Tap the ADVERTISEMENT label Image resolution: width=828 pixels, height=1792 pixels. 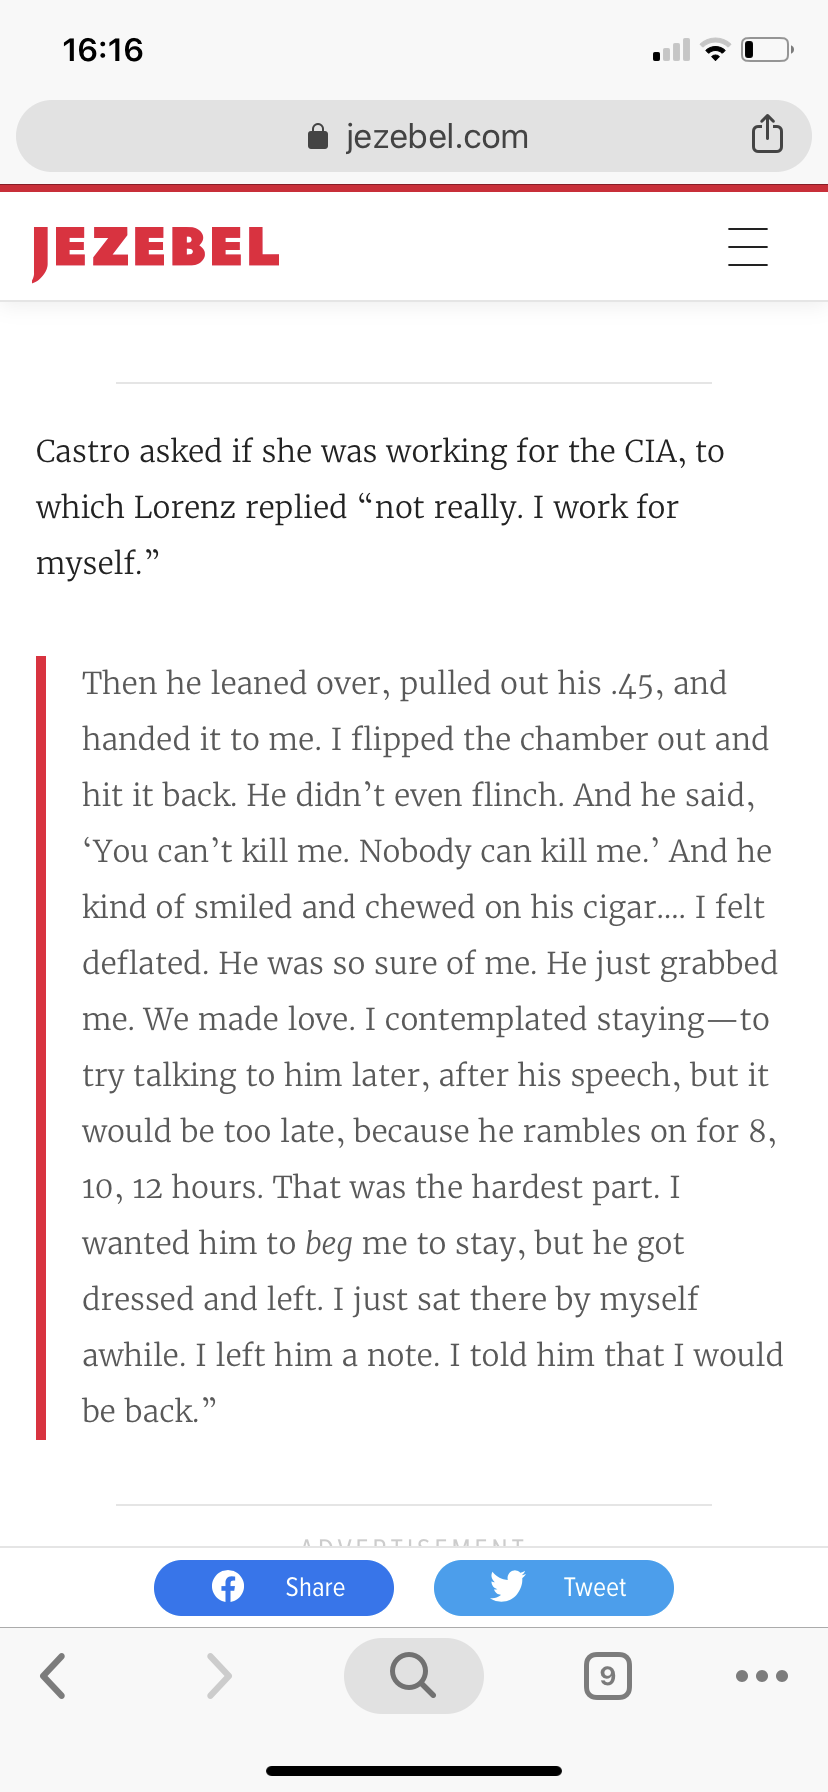point(413,1543)
